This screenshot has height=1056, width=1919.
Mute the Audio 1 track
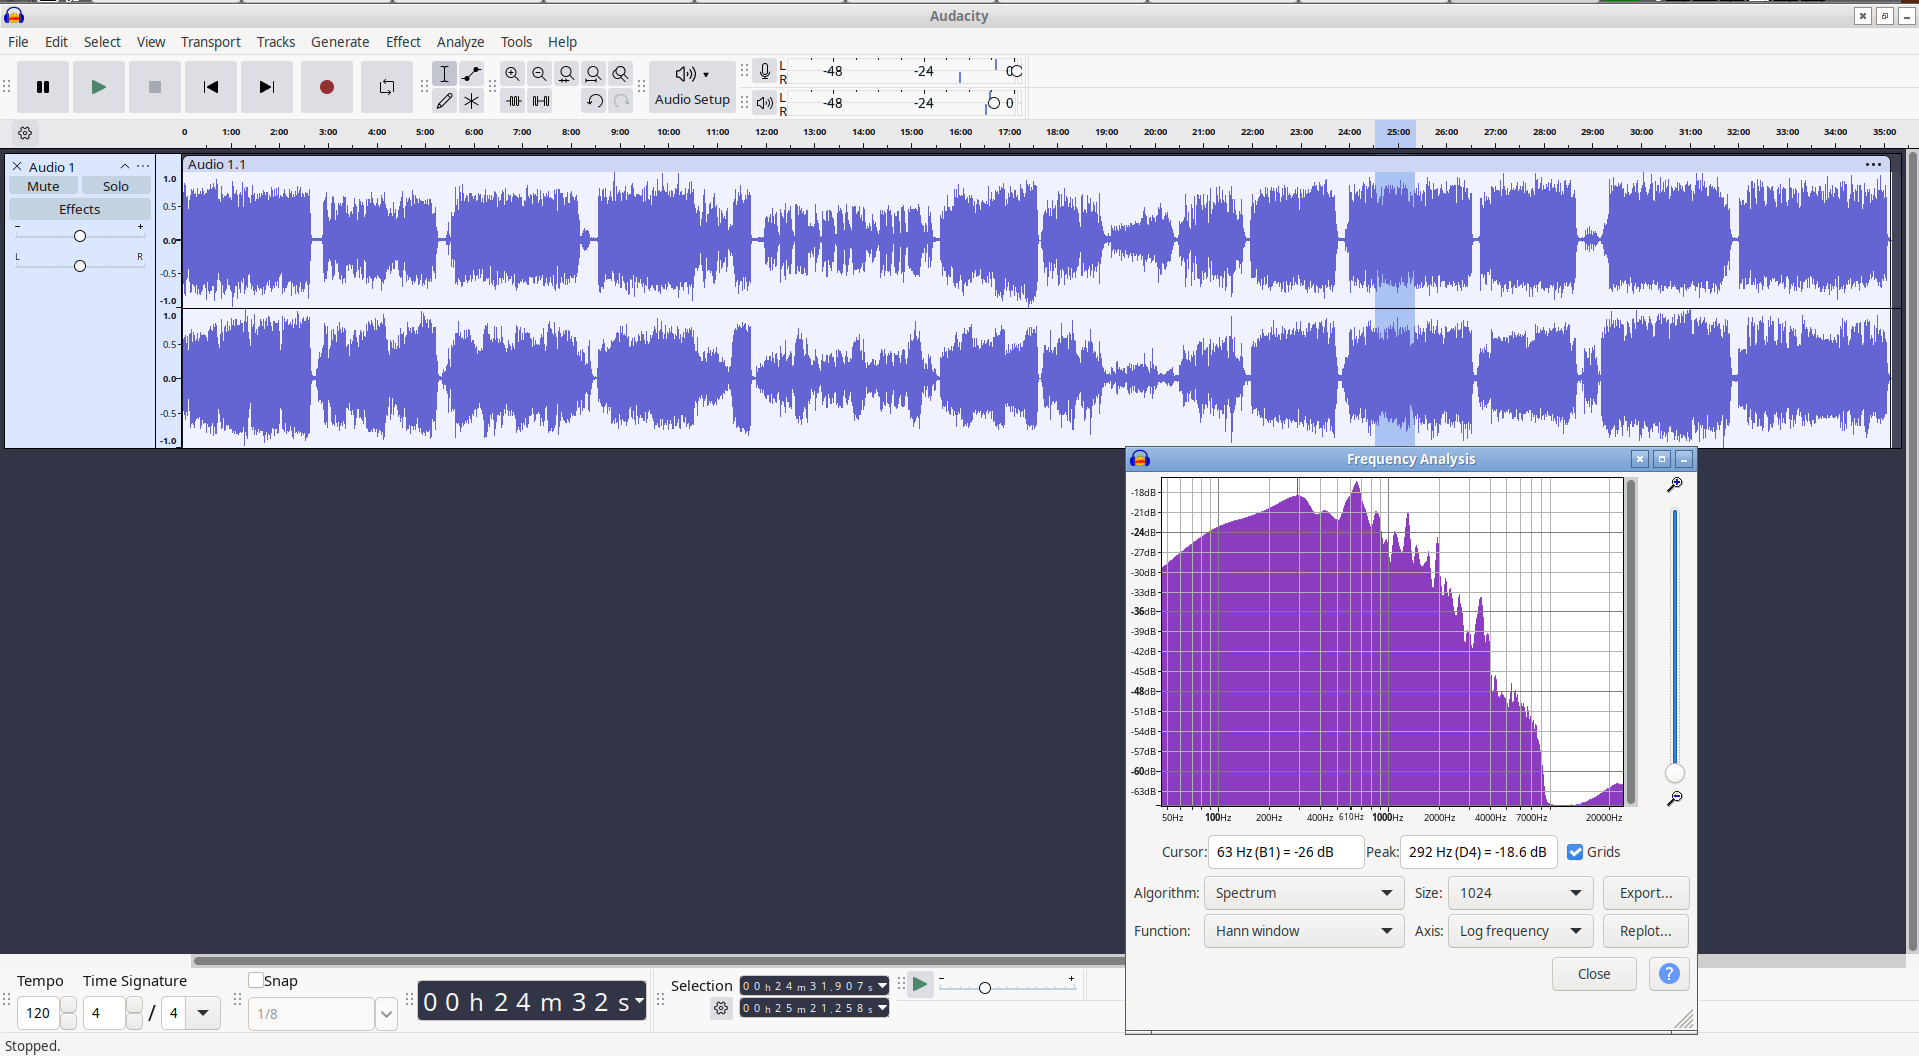pos(43,186)
